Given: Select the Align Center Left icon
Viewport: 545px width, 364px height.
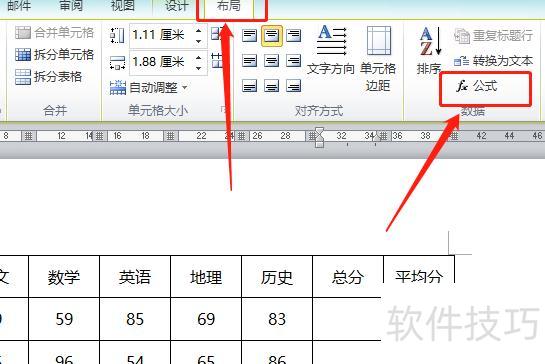Looking at the screenshot, I should click(250, 60).
